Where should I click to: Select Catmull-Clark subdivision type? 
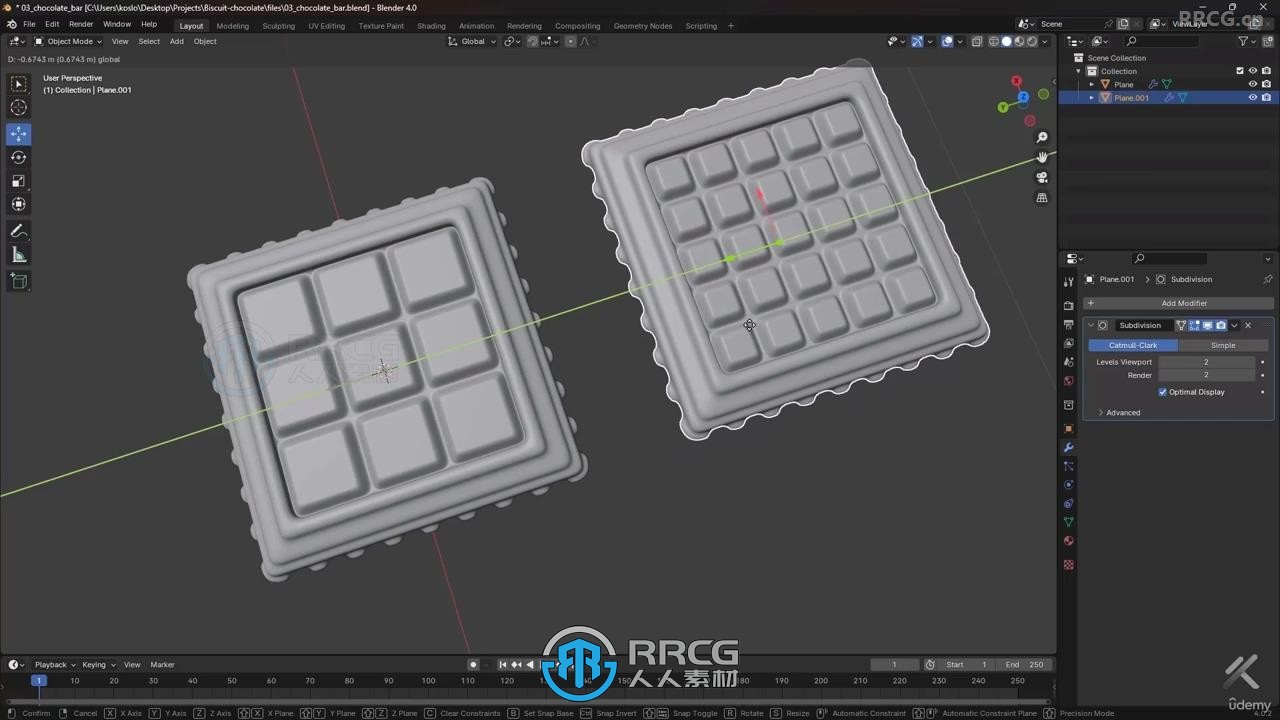[1133, 345]
